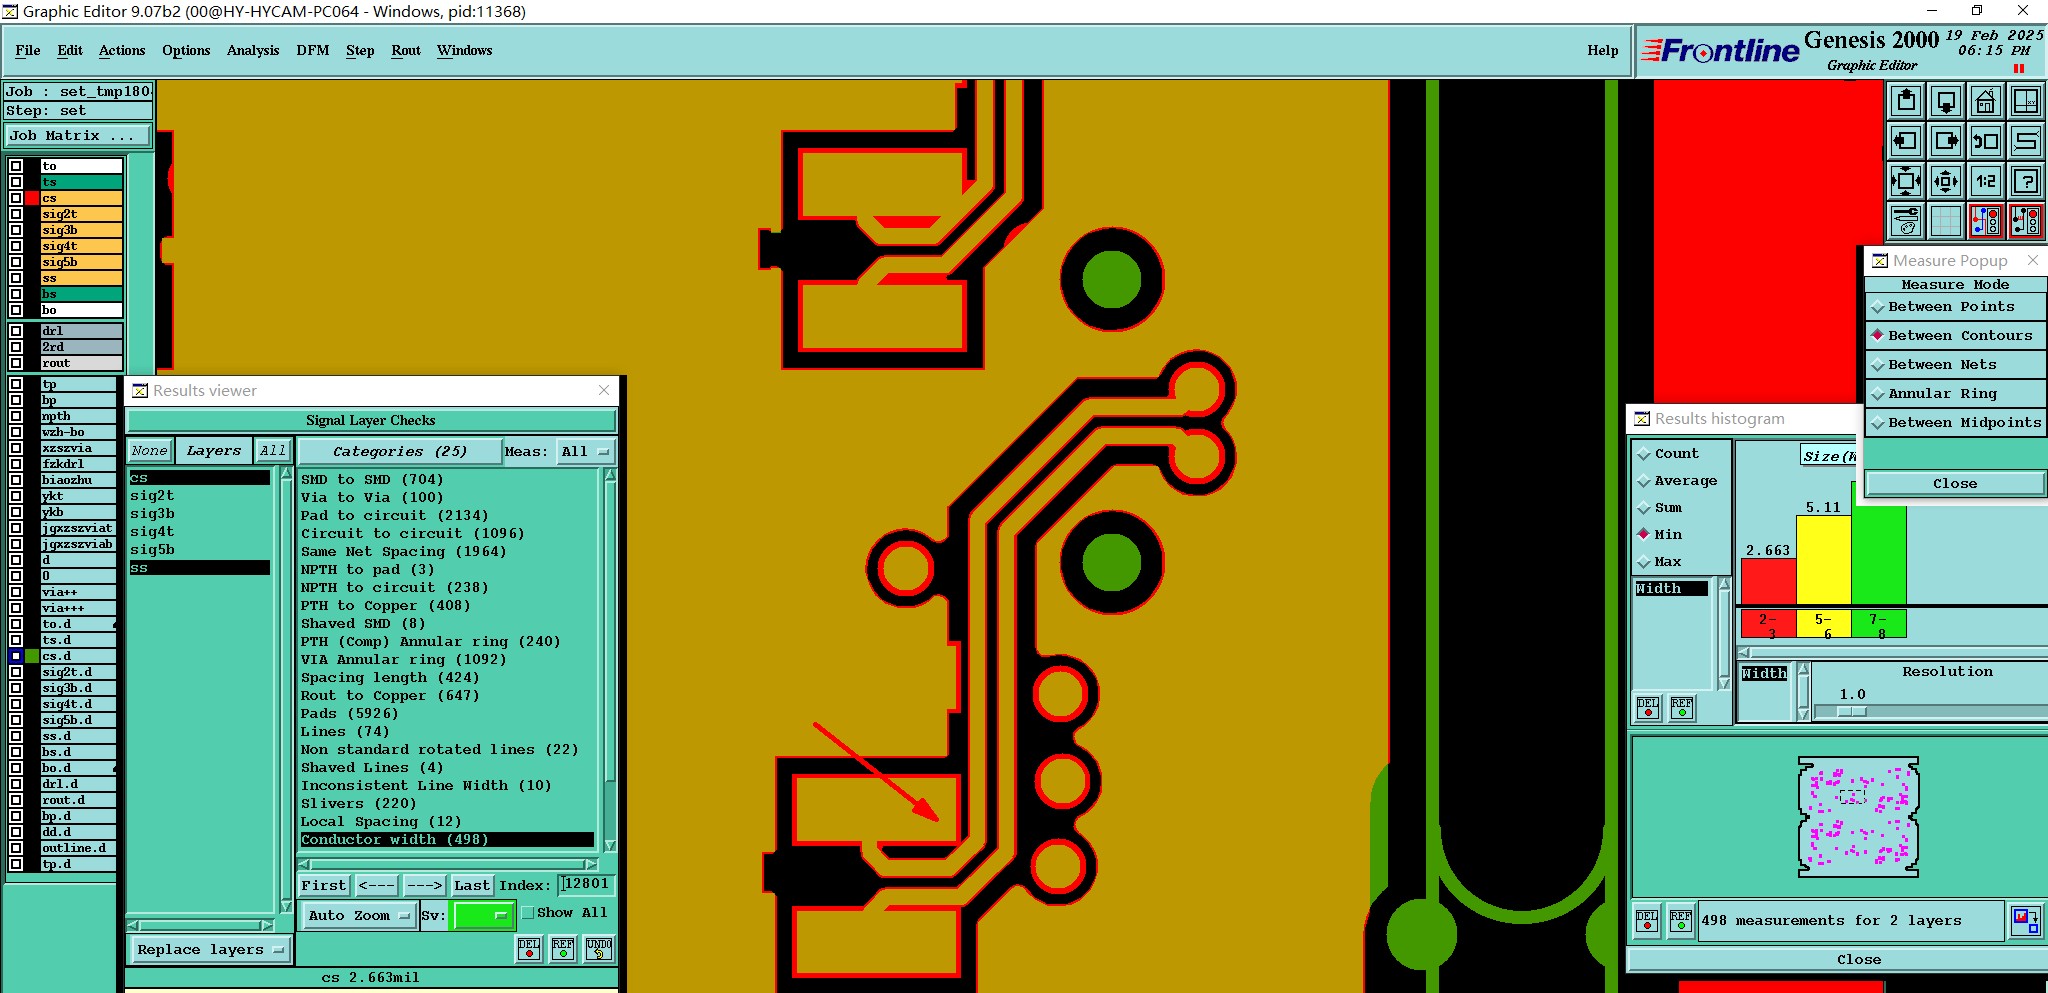Viewport: 2048px width, 993px height.
Task: Click the zoom out arrows icon
Action: [x=1946, y=181]
